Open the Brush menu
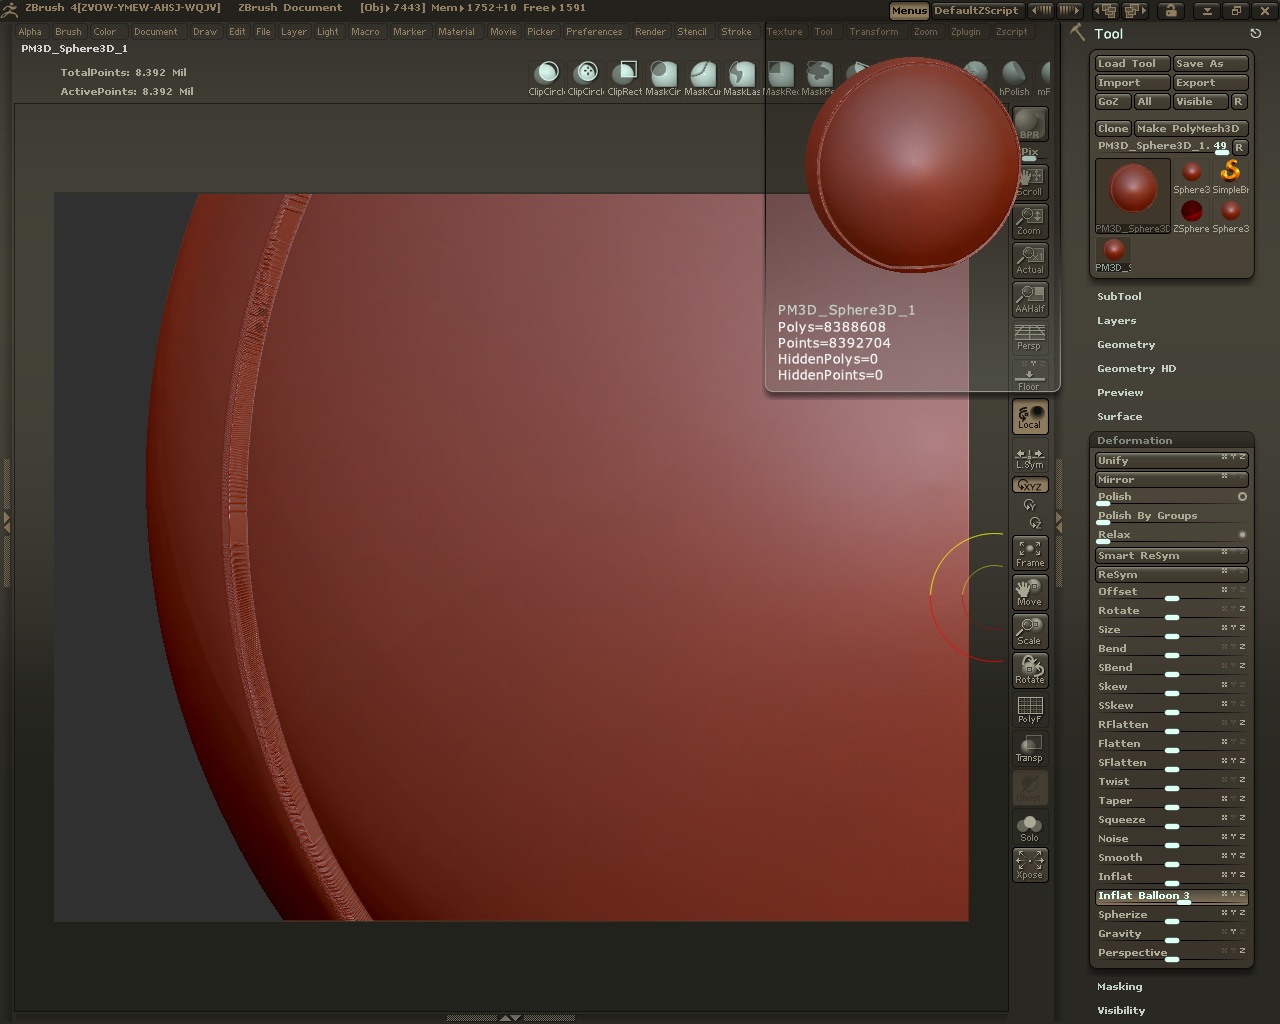This screenshot has width=1280, height=1024. tap(68, 31)
